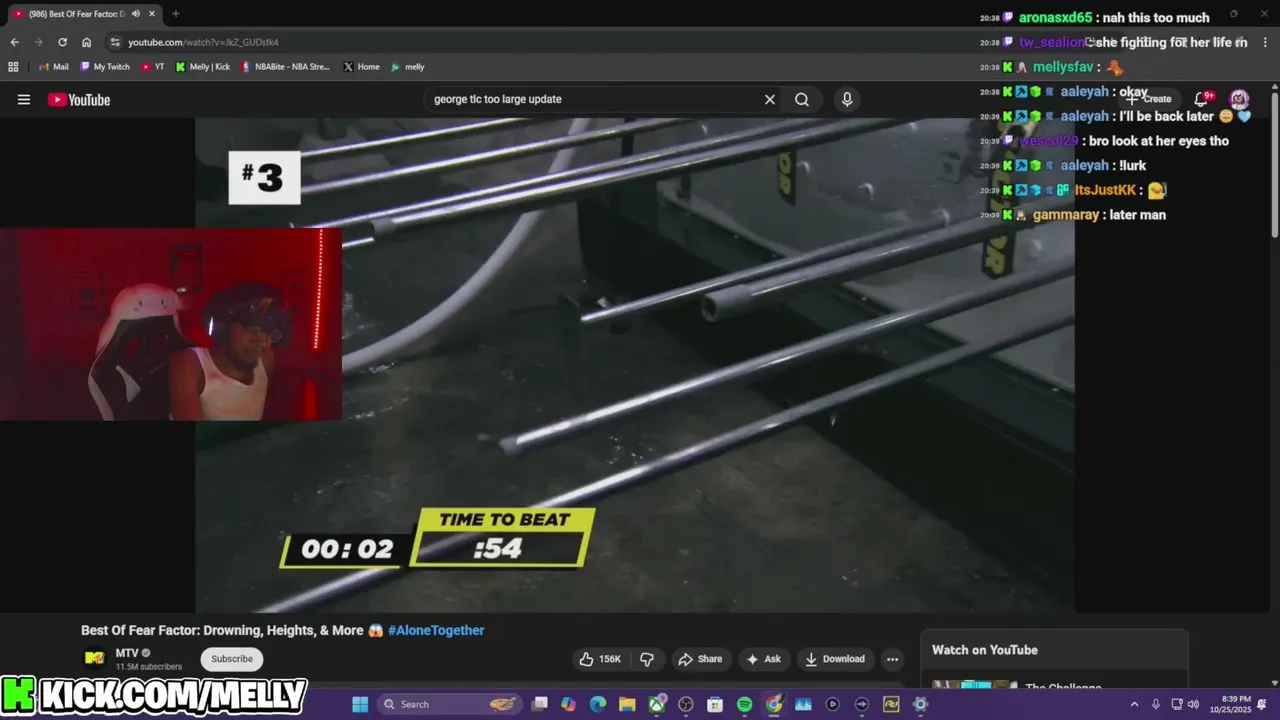Viewport: 1280px width, 720px height.
Task: Go to the YouTube home logo
Action: (79, 100)
